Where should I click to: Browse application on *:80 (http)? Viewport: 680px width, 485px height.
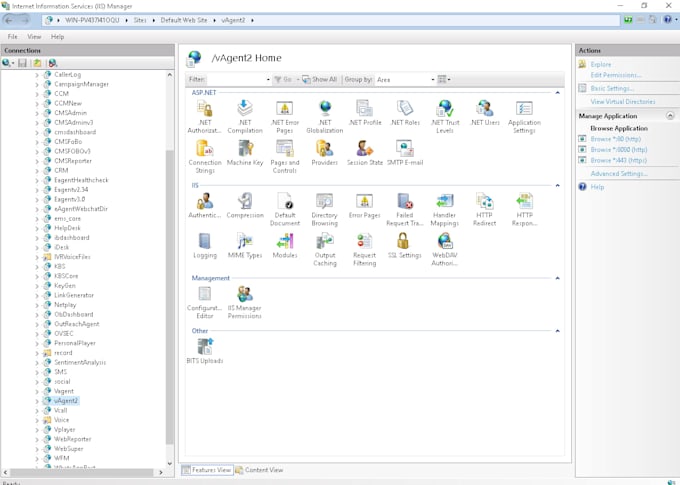coord(615,139)
